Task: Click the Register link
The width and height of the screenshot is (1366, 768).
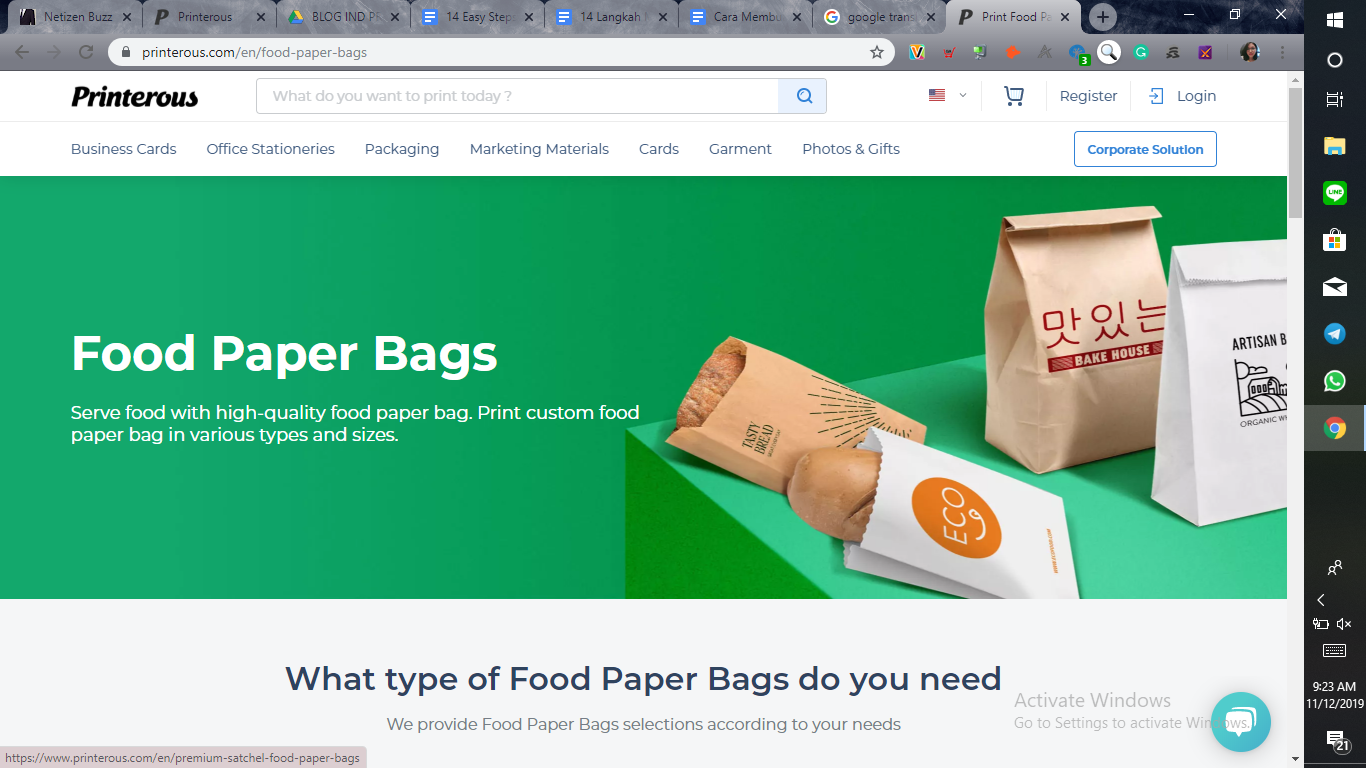Action: coord(1088,96)
